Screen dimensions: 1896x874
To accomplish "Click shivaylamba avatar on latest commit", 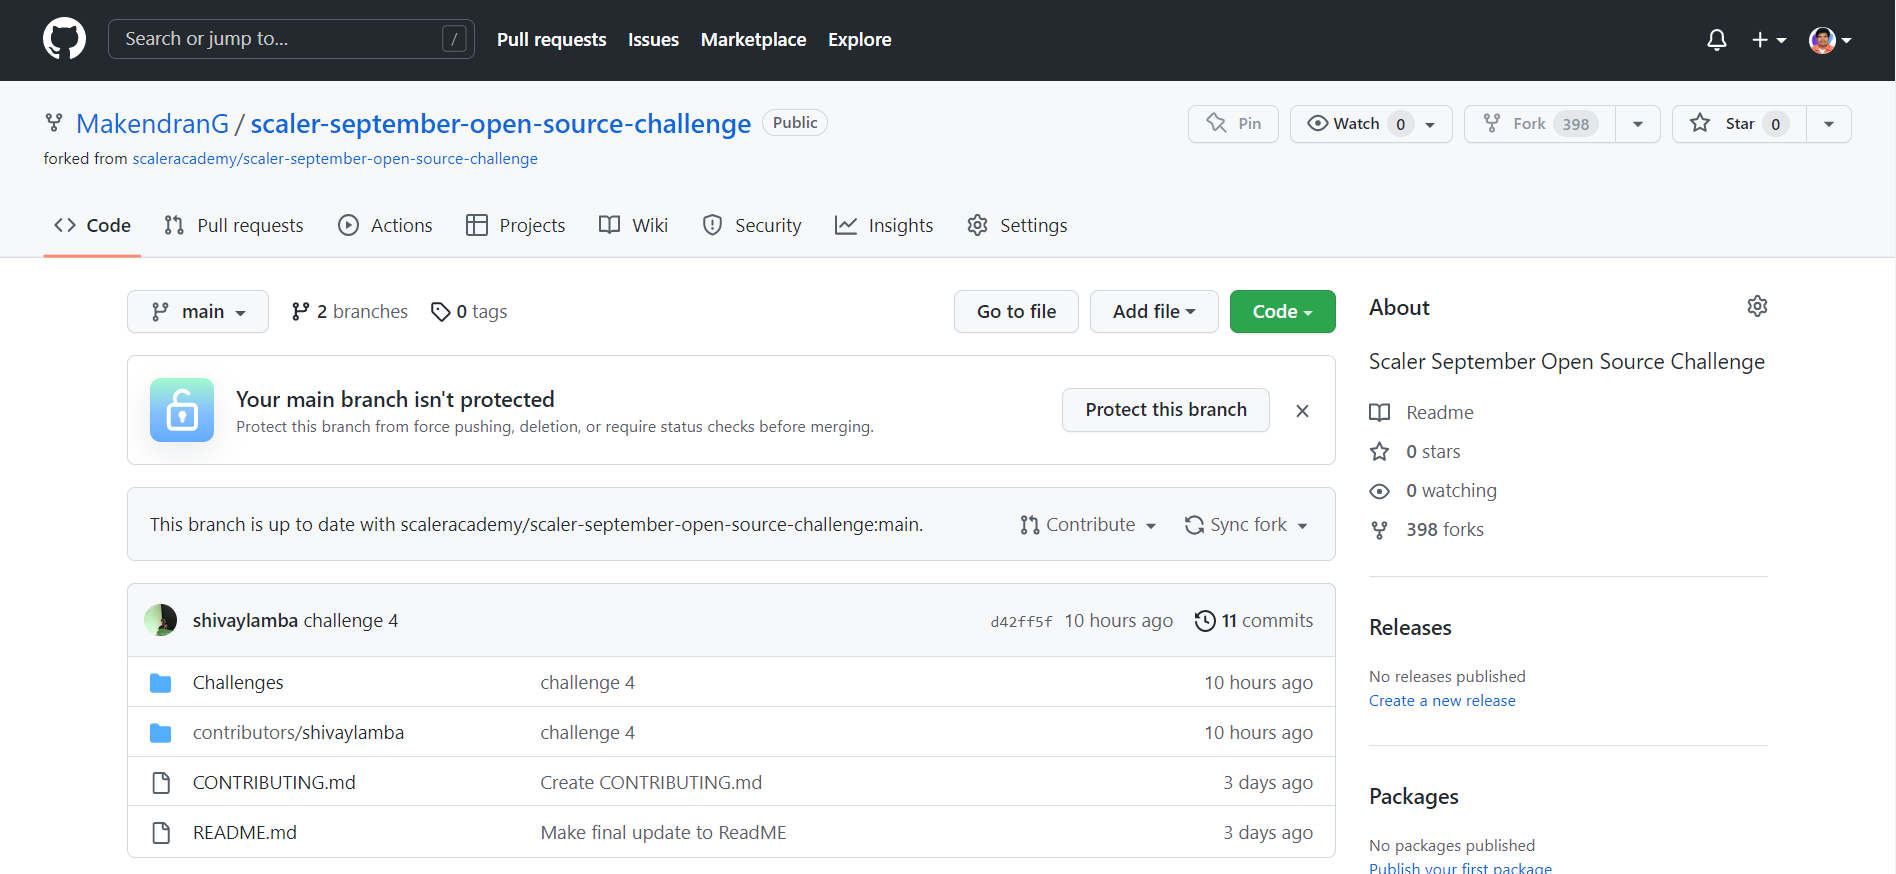I will pyautogui.click(x=160, y=620).
